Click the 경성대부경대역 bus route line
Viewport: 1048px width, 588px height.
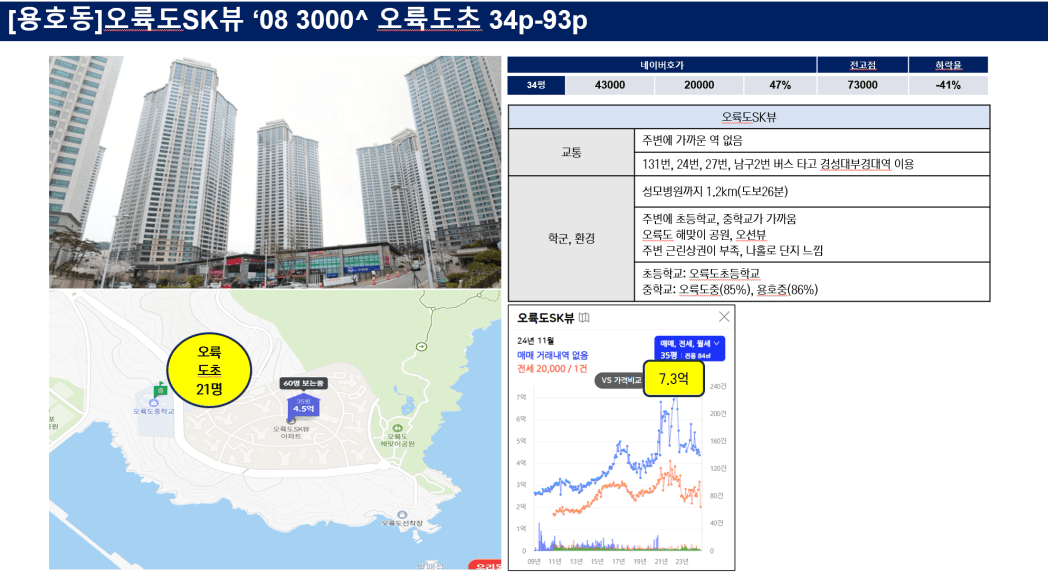coord(778,164)
